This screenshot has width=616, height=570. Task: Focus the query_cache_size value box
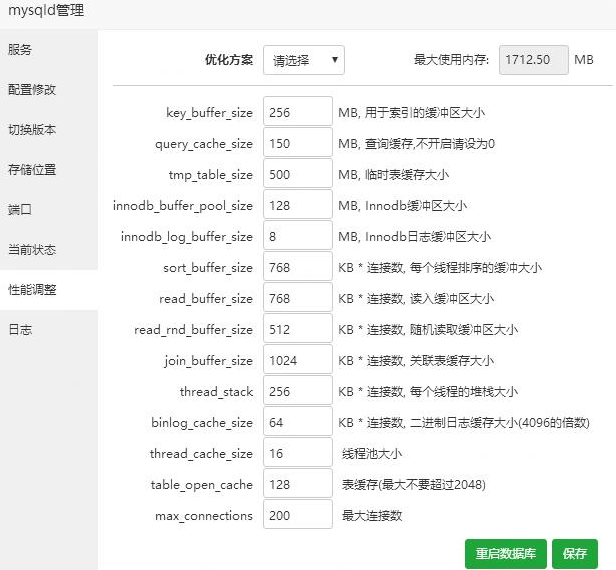pos(297,143)
